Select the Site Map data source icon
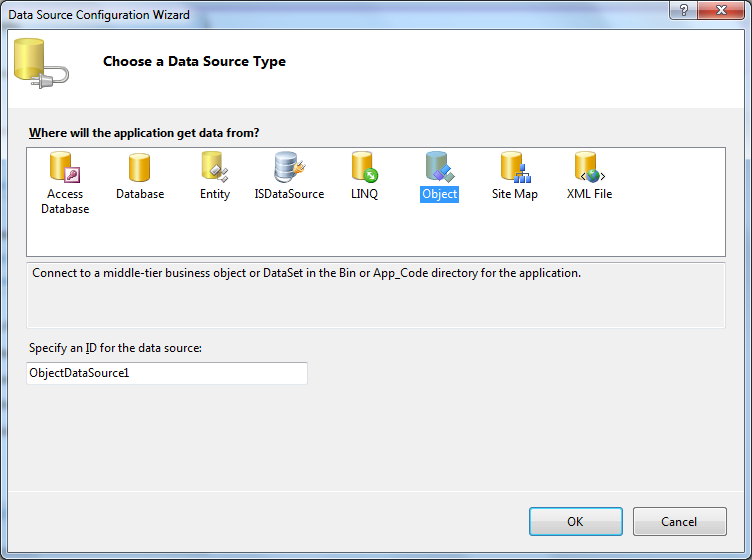 [514, 168]
